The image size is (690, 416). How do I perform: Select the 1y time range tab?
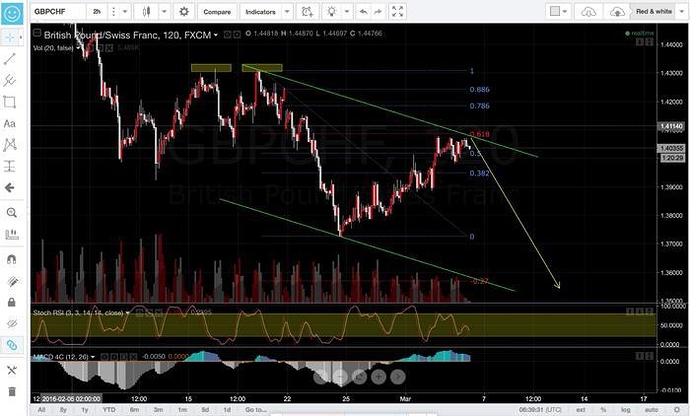[x=84, y=410]
